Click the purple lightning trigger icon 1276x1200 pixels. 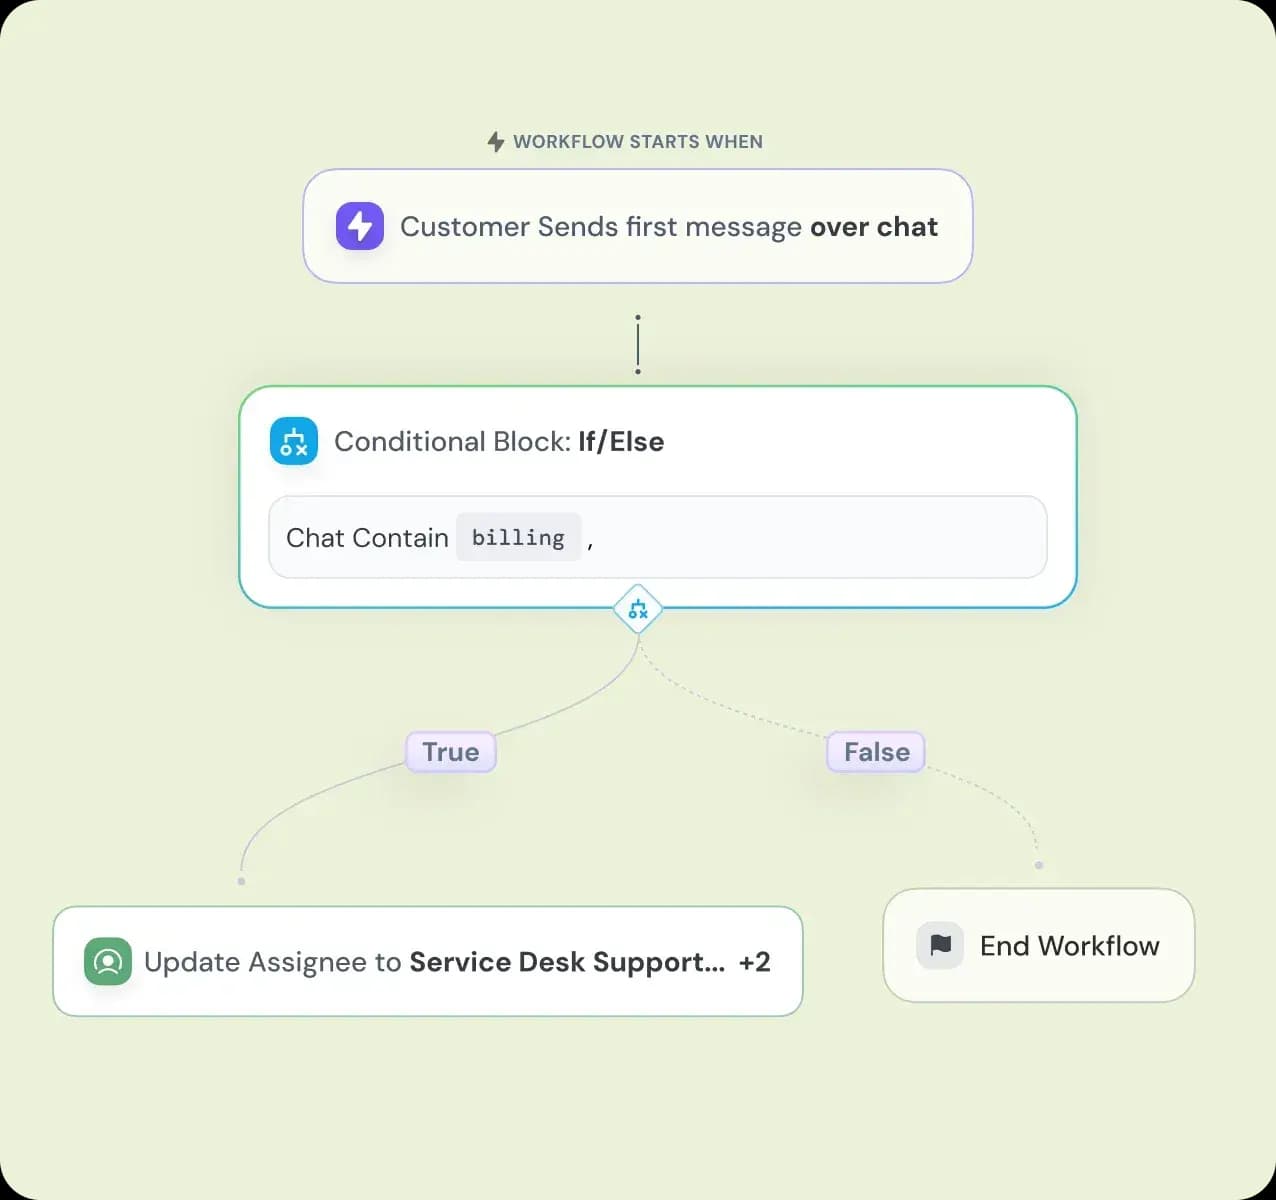click(x=359, y=226)
